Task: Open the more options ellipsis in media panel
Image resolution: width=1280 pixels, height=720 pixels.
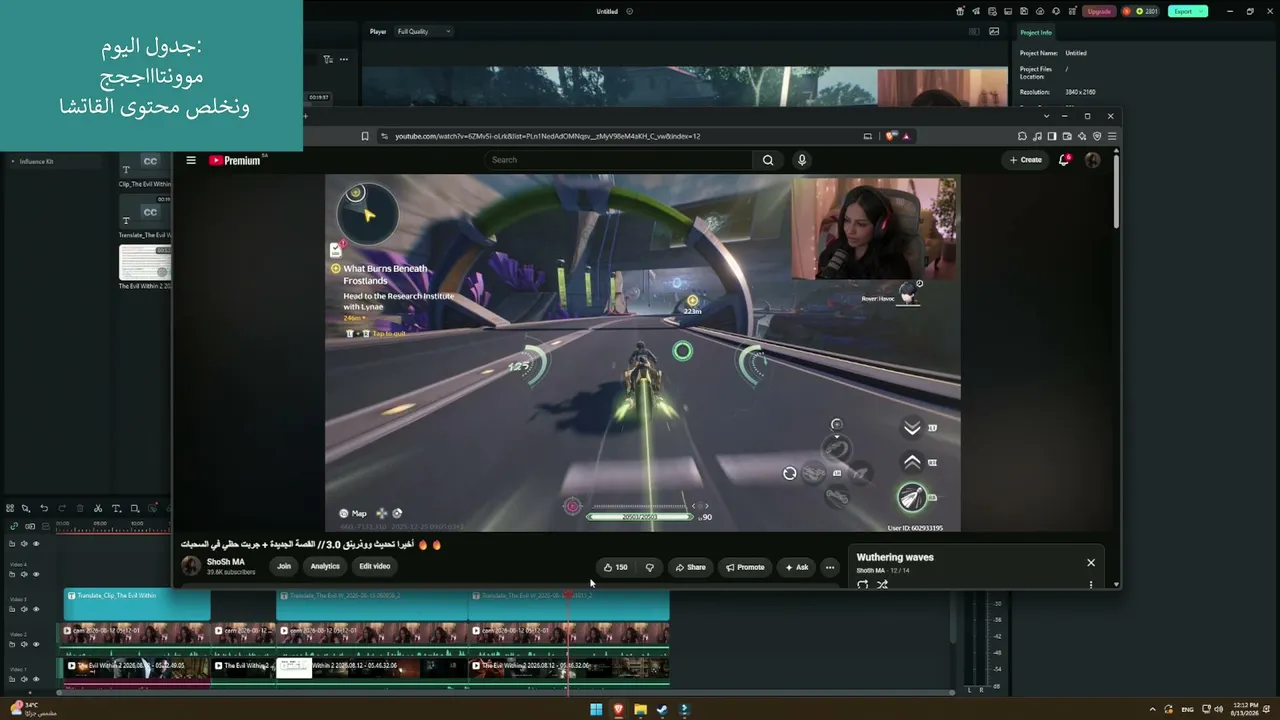Action: [x=343, y=59]
